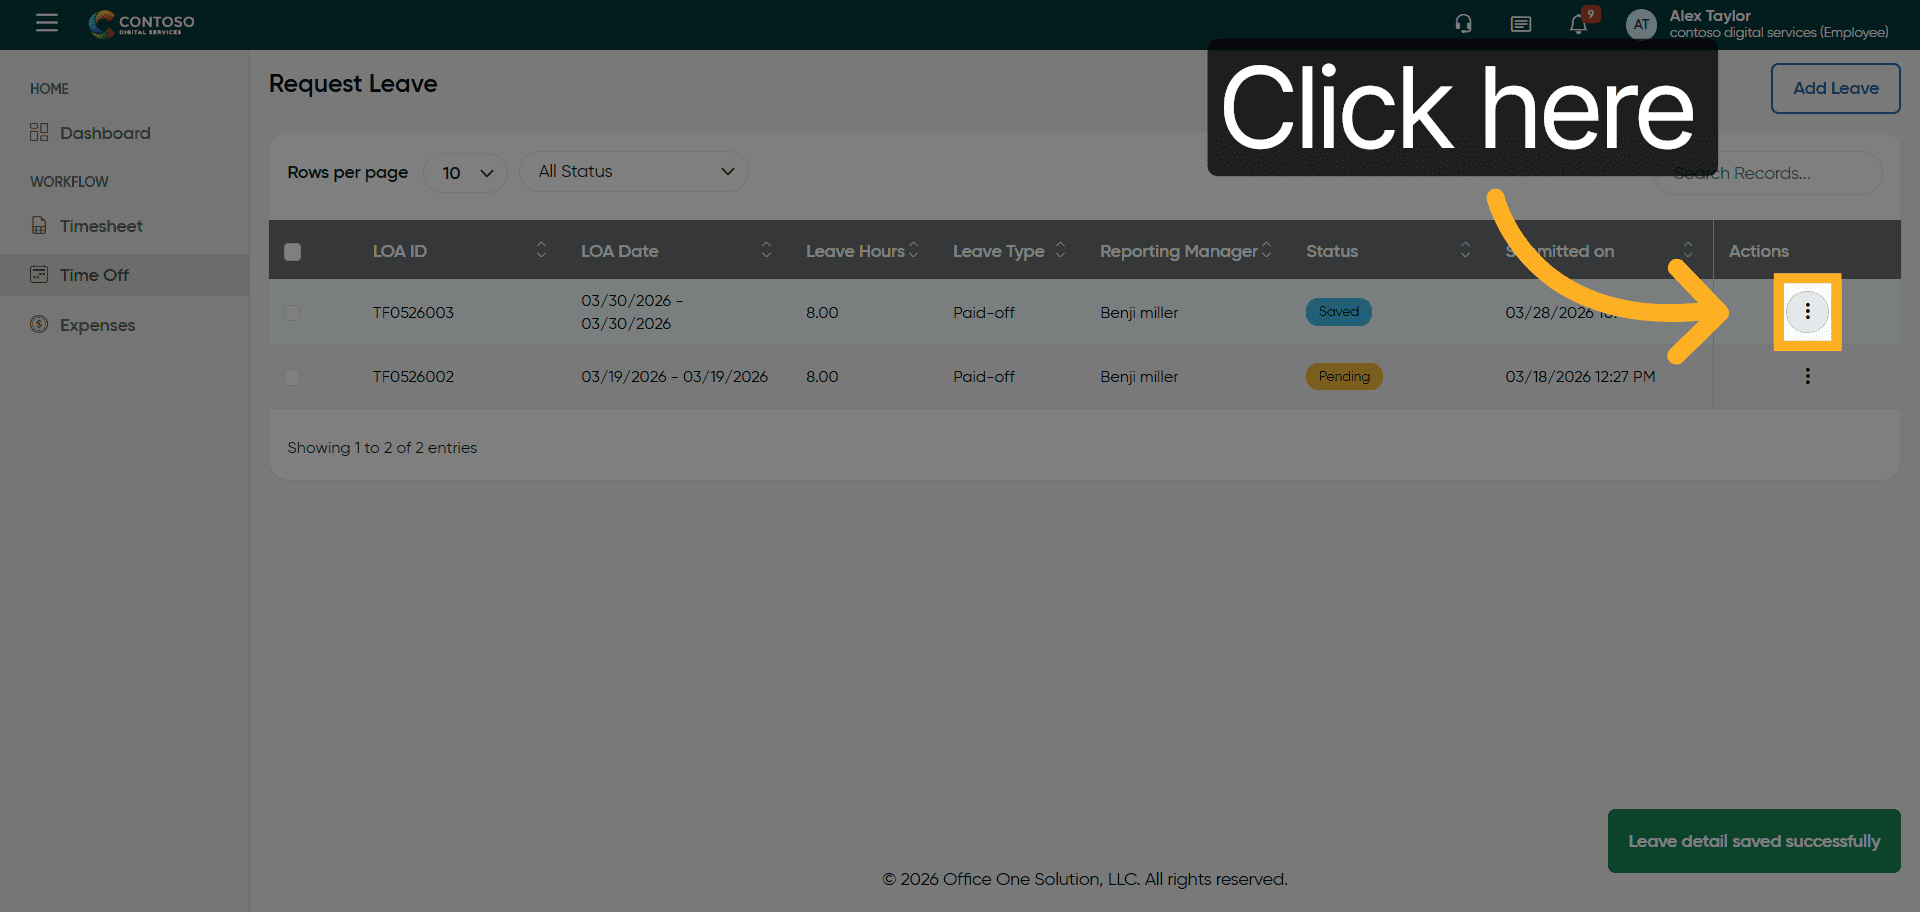Open actions menu for TF0526002
The width and height of the screenshot is (1920, 912).
(x=1807, y=377)
